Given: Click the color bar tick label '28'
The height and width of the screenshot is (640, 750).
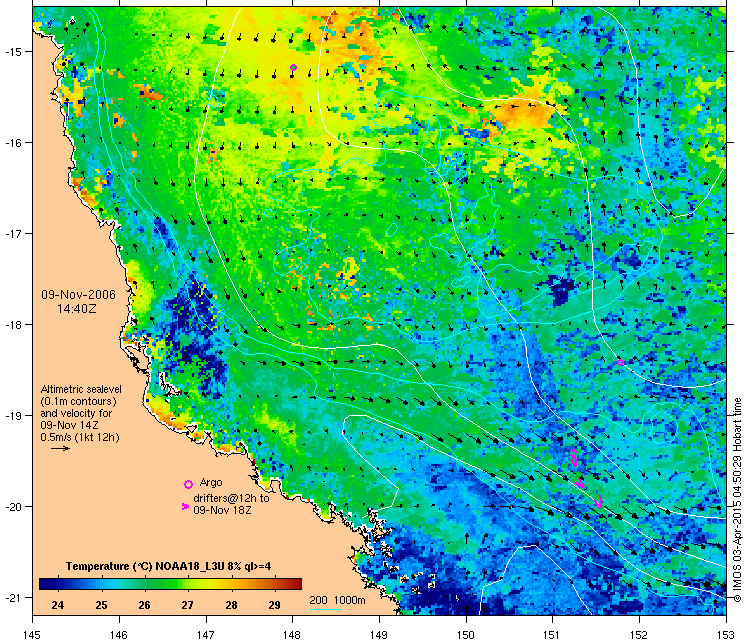Looking at the screenshot, I should coord(232,605).
